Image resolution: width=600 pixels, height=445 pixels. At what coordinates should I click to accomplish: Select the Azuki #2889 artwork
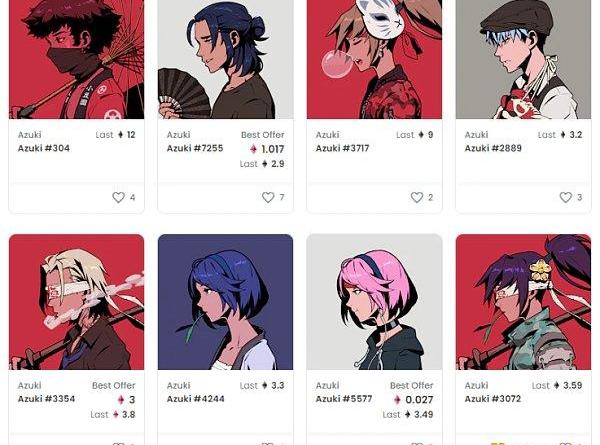[523, 59]
